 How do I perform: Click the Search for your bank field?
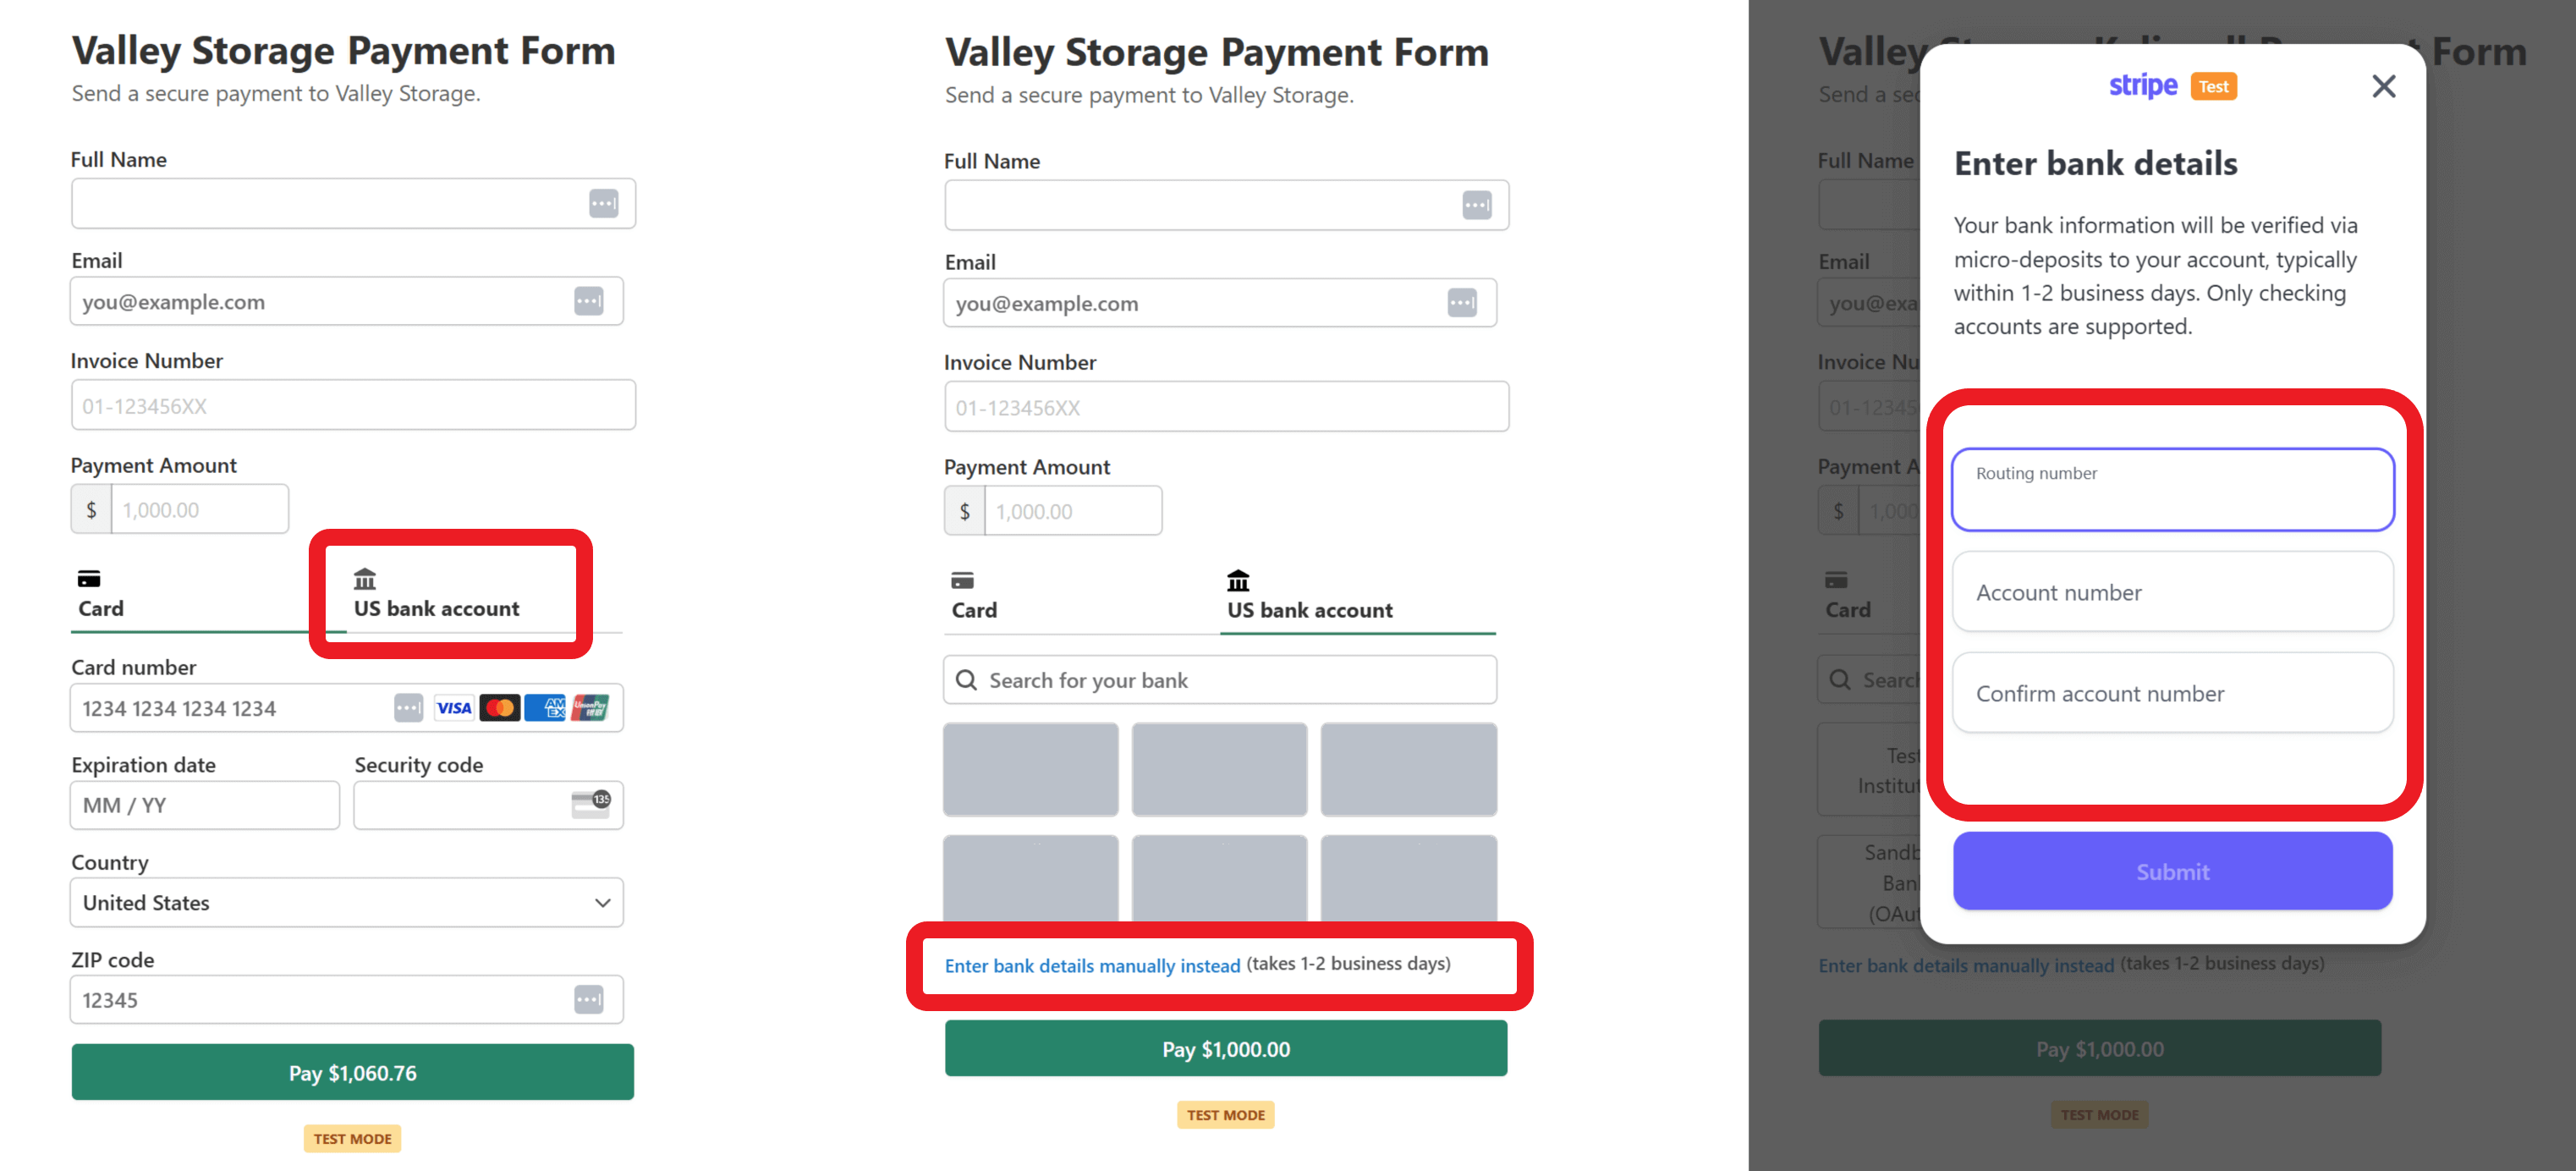click(1230, 680)
